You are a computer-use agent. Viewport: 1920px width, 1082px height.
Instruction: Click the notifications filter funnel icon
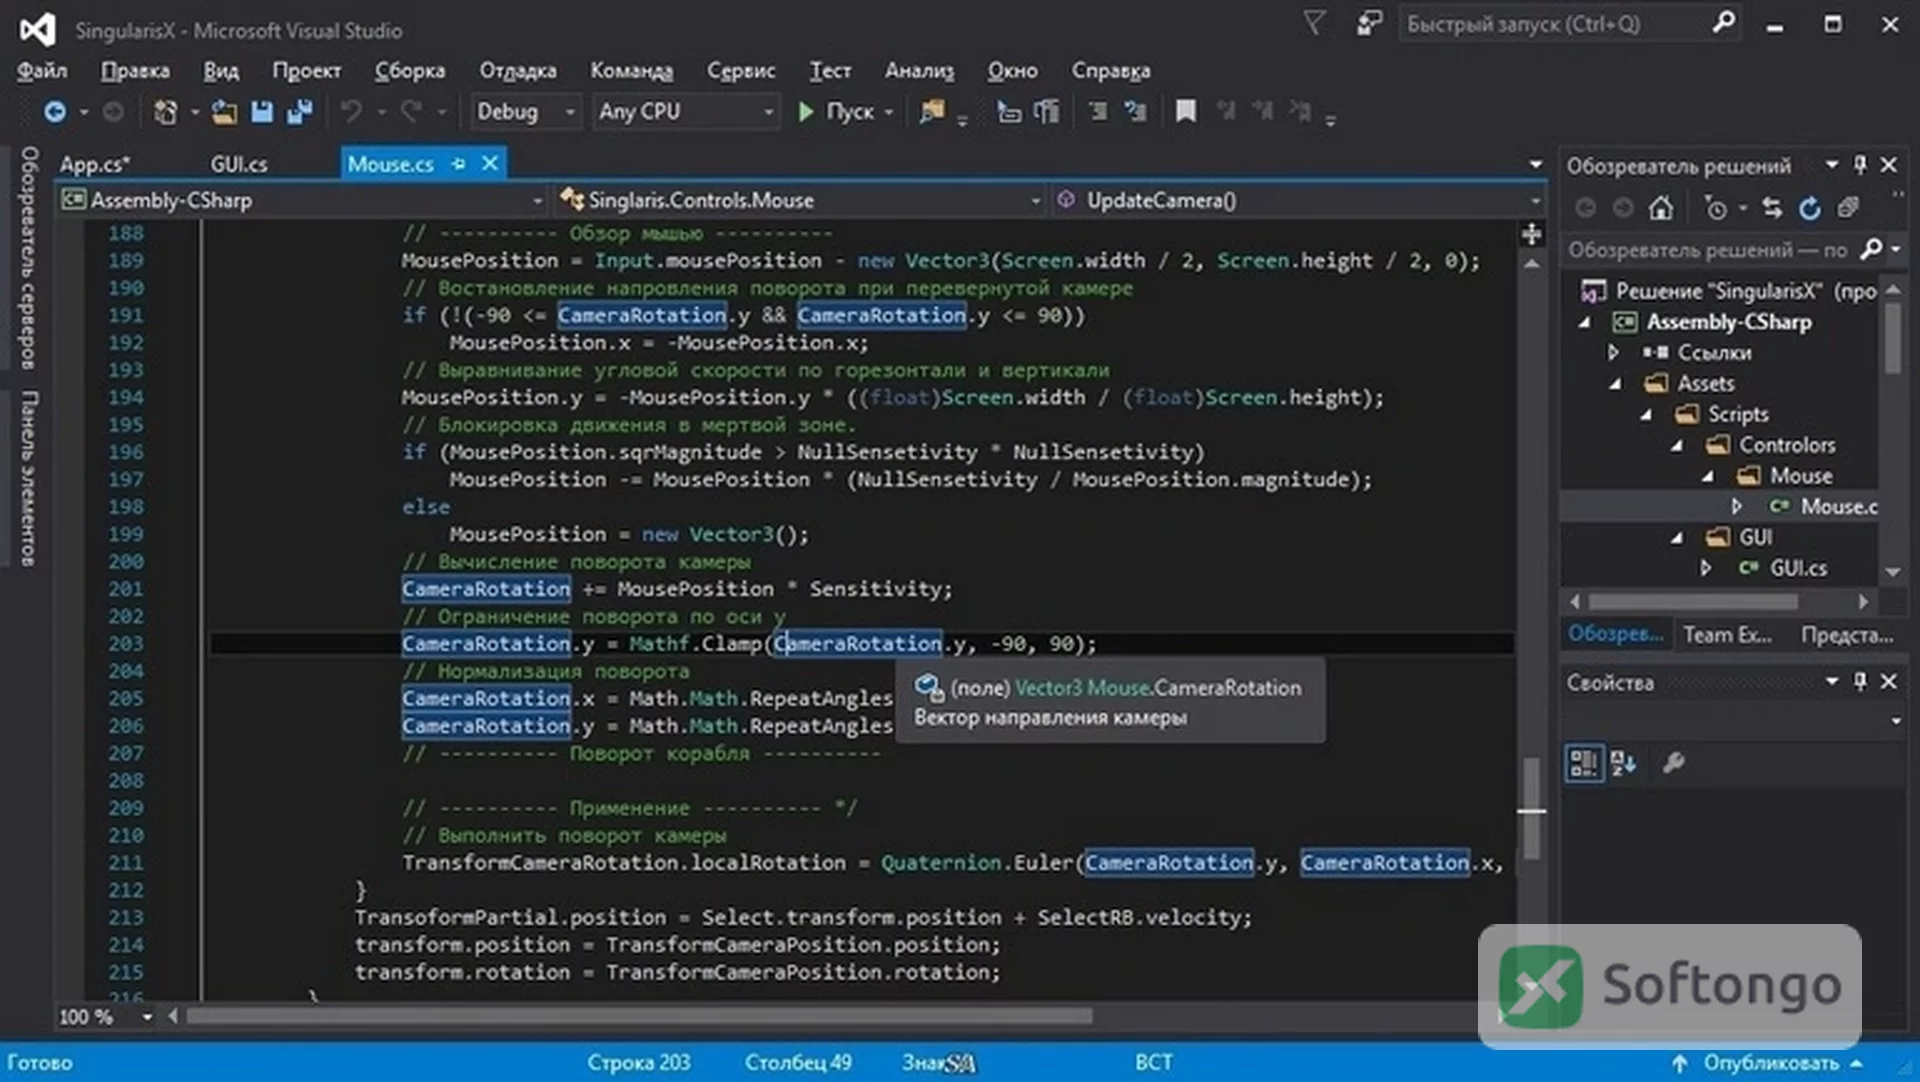click(x=1315, y=23)
